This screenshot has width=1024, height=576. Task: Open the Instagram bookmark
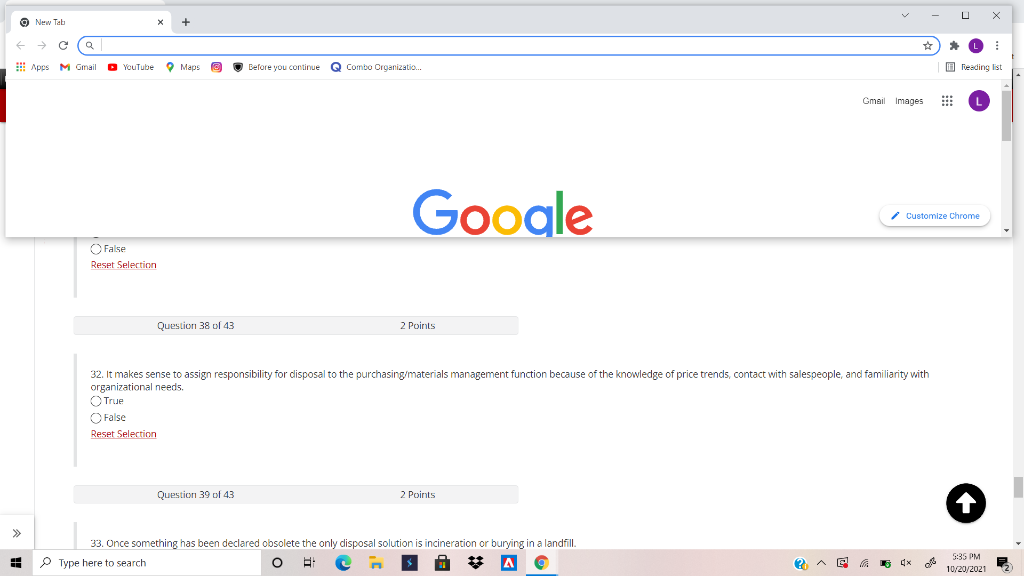click(x=215, y=67)
